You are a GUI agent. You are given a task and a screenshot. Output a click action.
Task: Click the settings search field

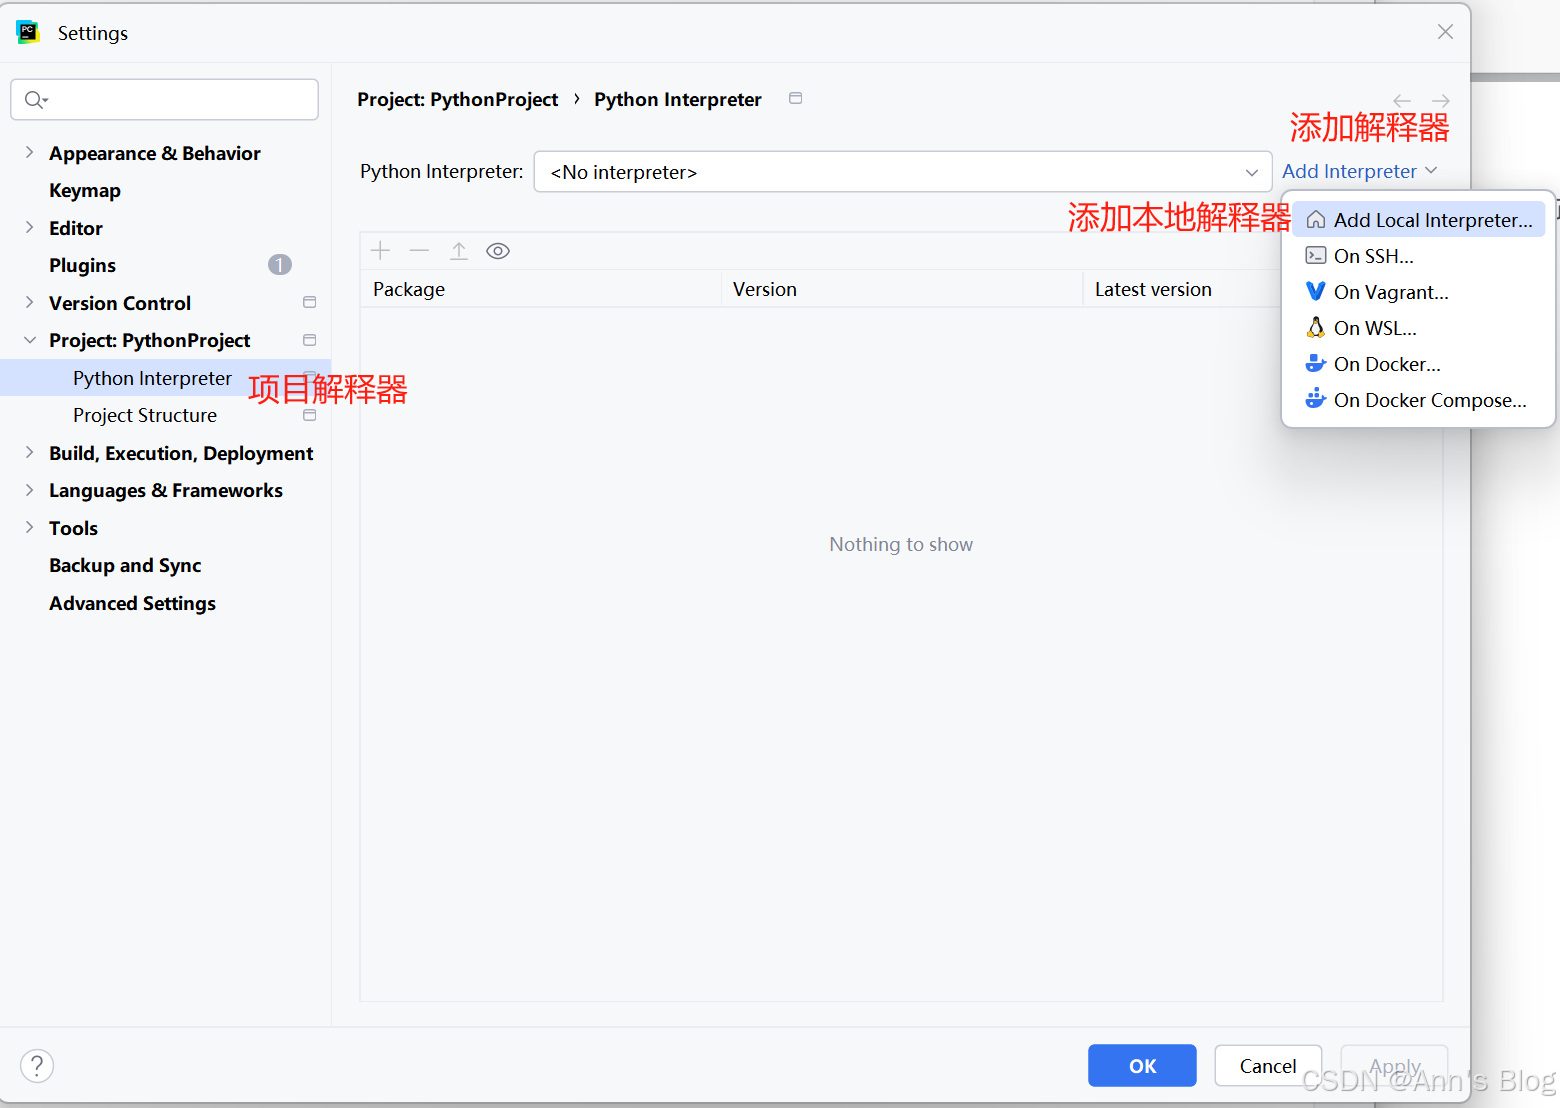pyautogui.click(x=165, y=99)
